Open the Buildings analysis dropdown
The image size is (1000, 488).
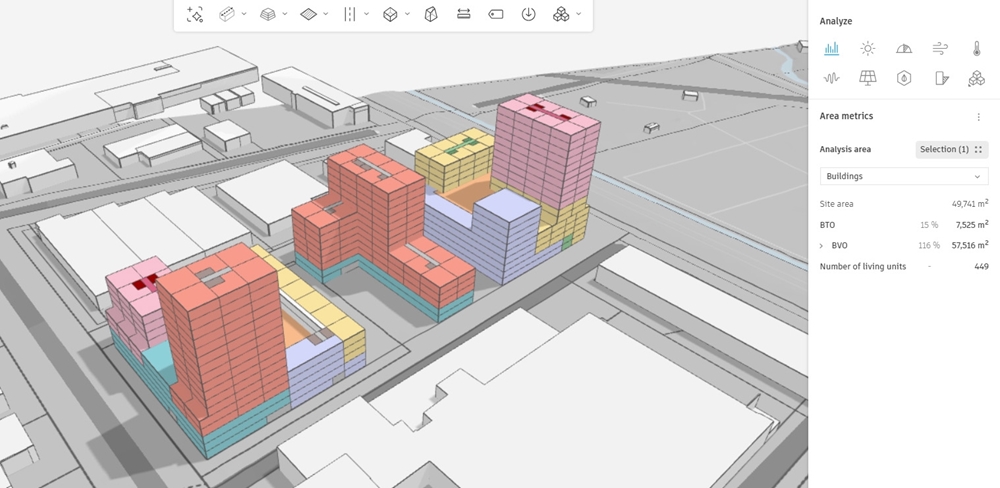click(903, 176)
